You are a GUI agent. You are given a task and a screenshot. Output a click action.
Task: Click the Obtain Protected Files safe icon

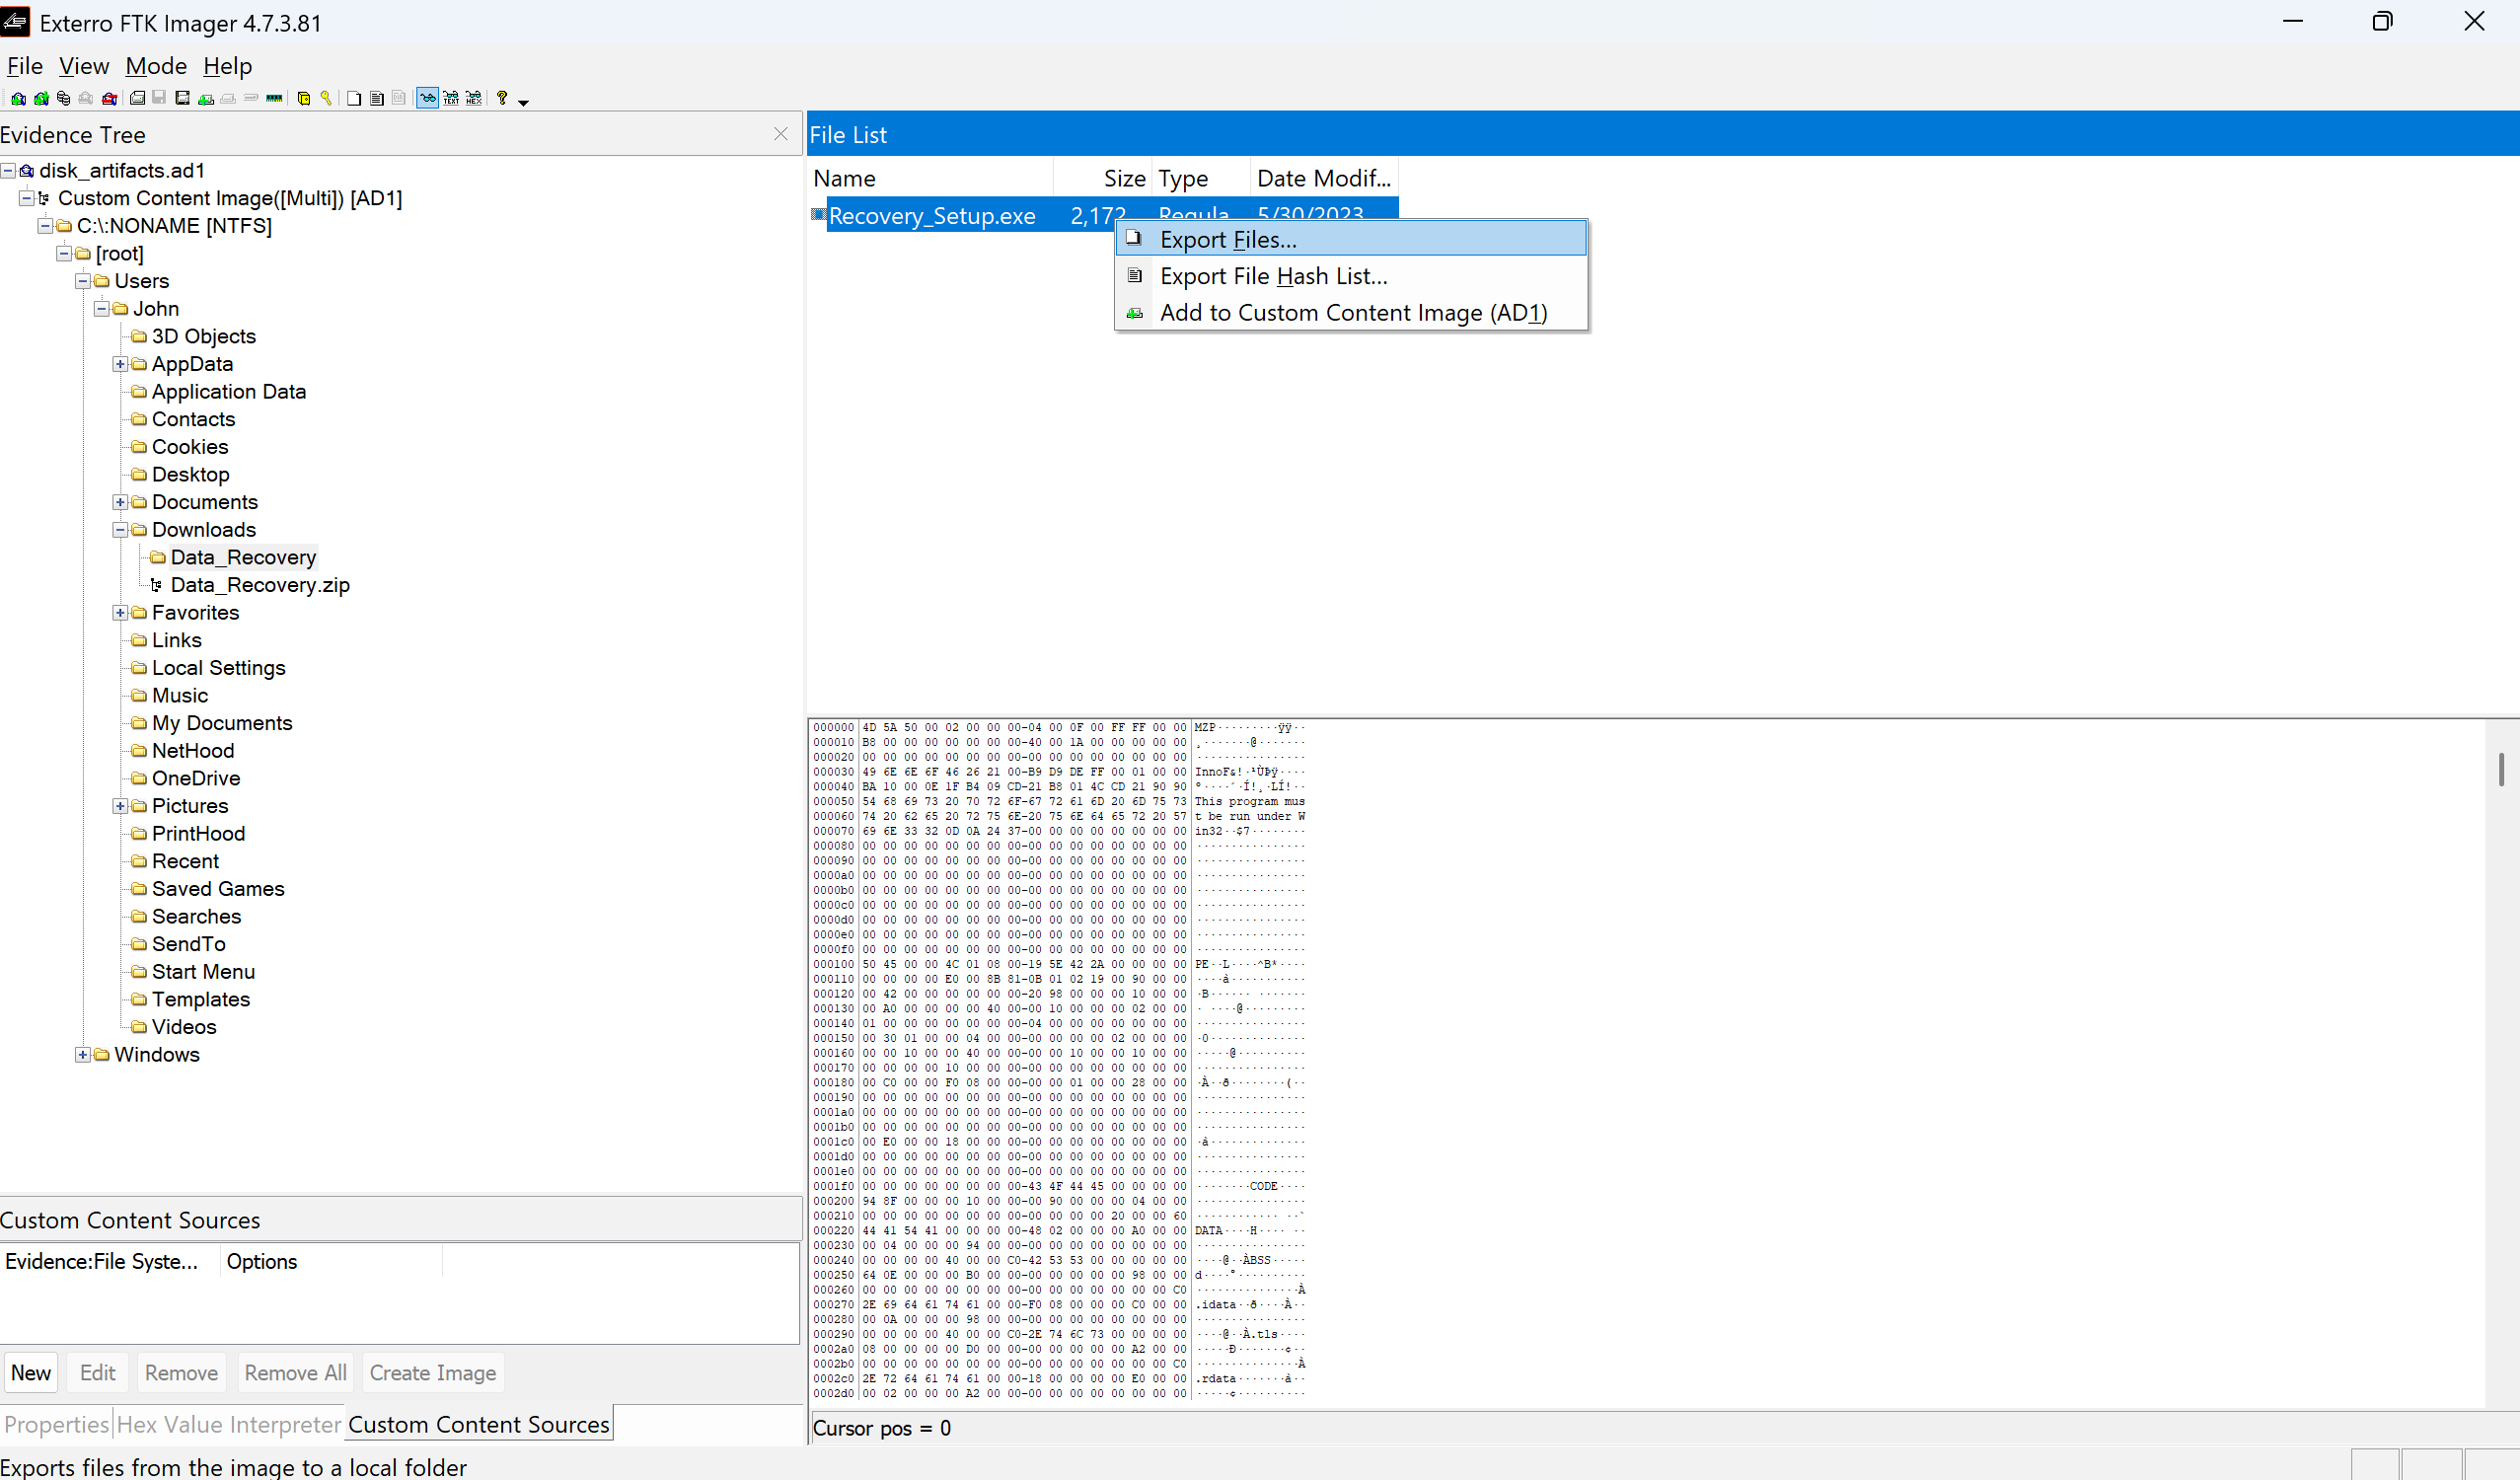(x=304, y=98)
